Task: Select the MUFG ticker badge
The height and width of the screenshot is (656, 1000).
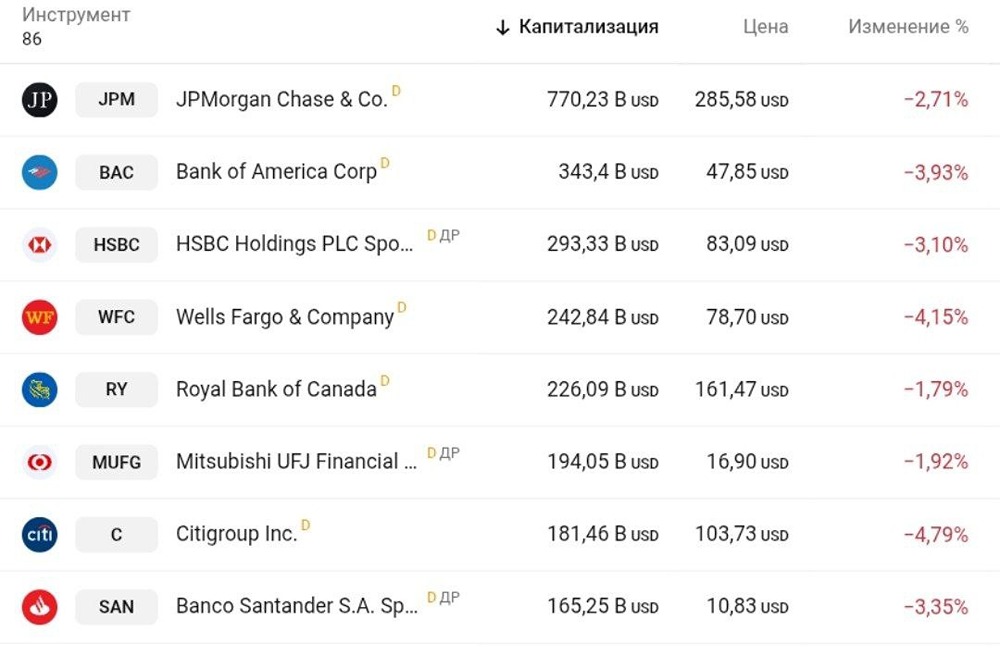Action: coord(116,462)
